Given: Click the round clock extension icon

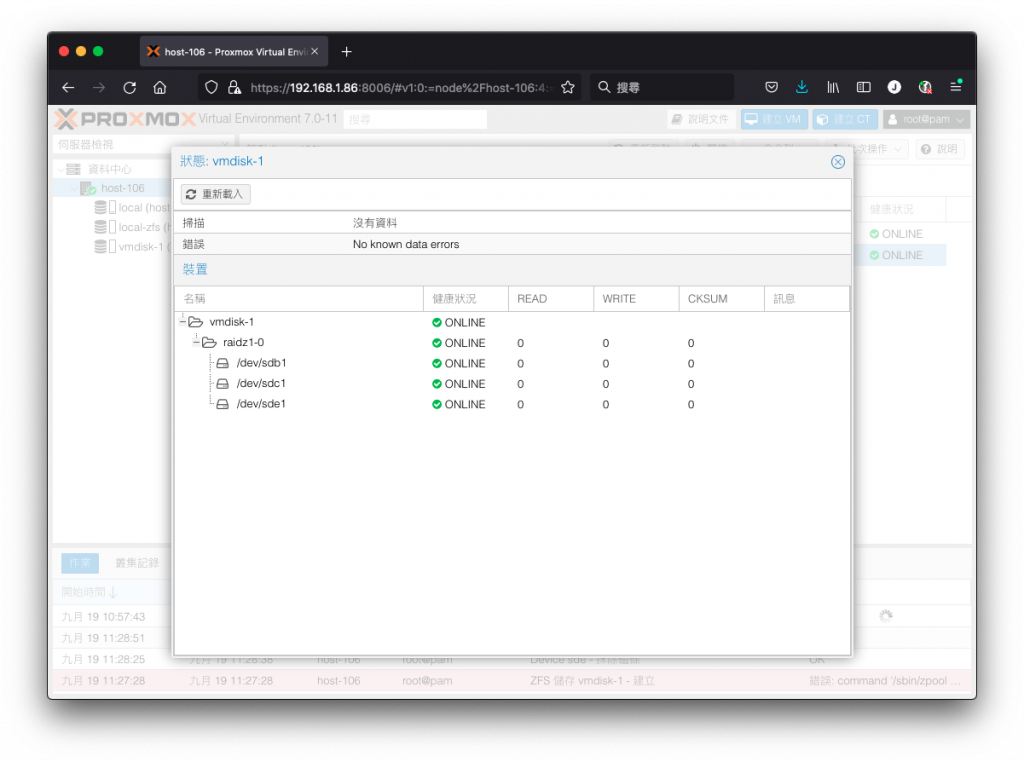Looking at the screenshot, I should [x=894, y=87].
